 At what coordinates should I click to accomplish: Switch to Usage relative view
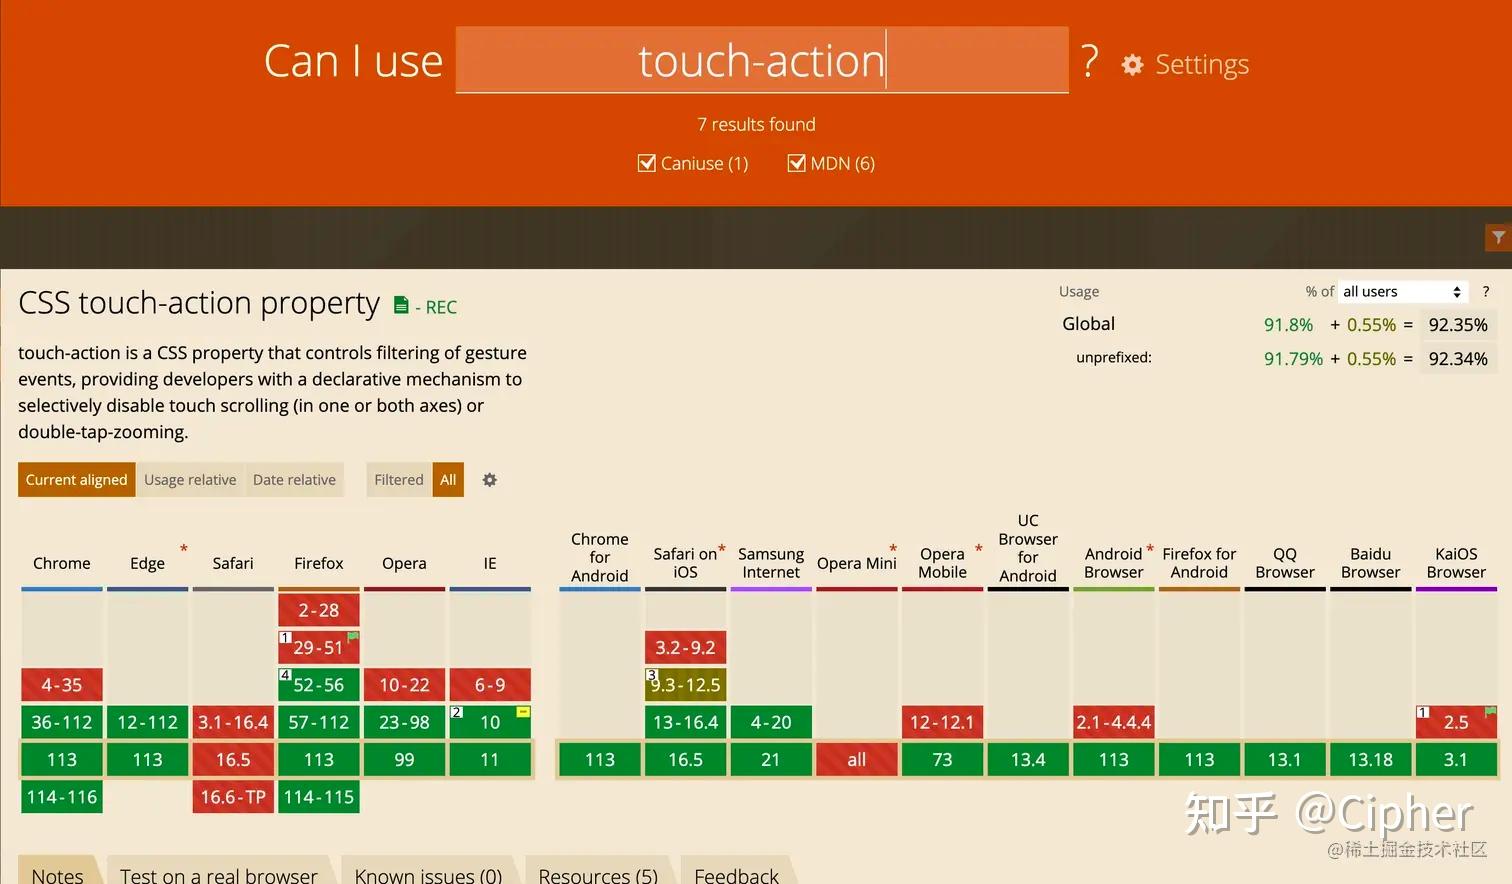point(190,479)
